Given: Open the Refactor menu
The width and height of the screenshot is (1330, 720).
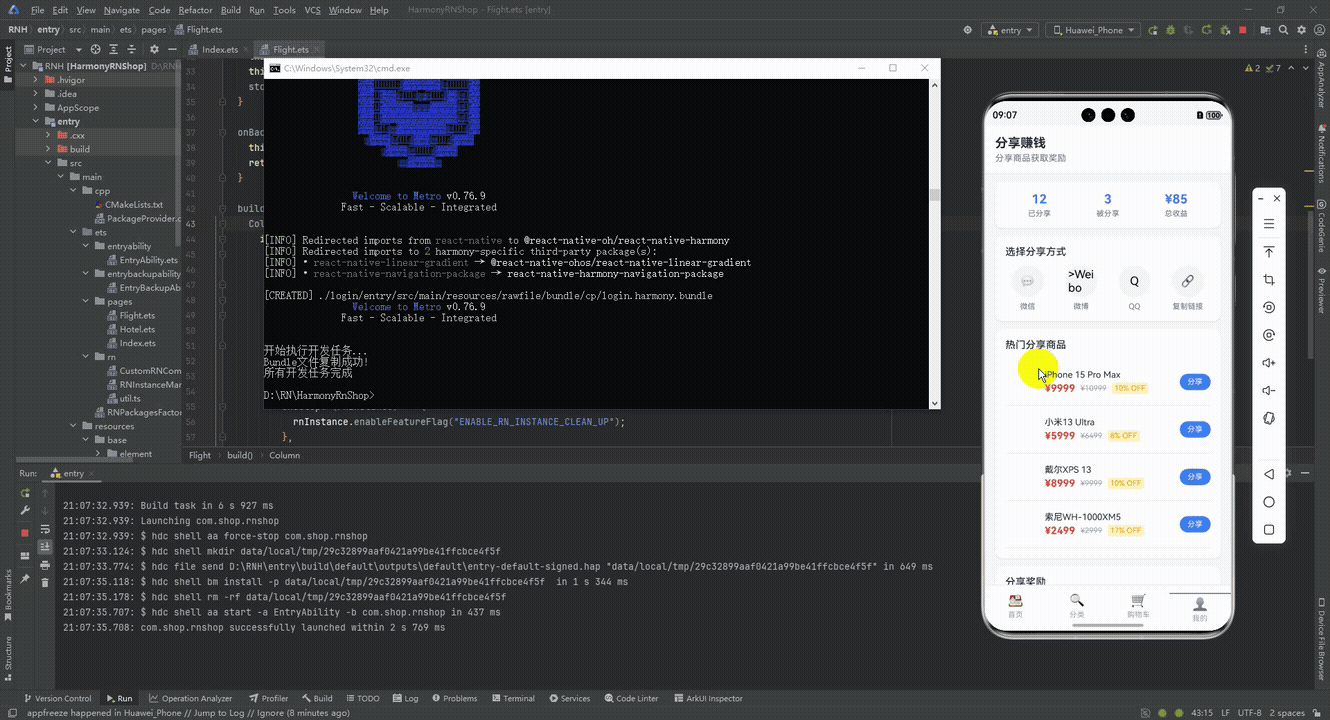Looking at the screenshot, I should coord(195,10).
